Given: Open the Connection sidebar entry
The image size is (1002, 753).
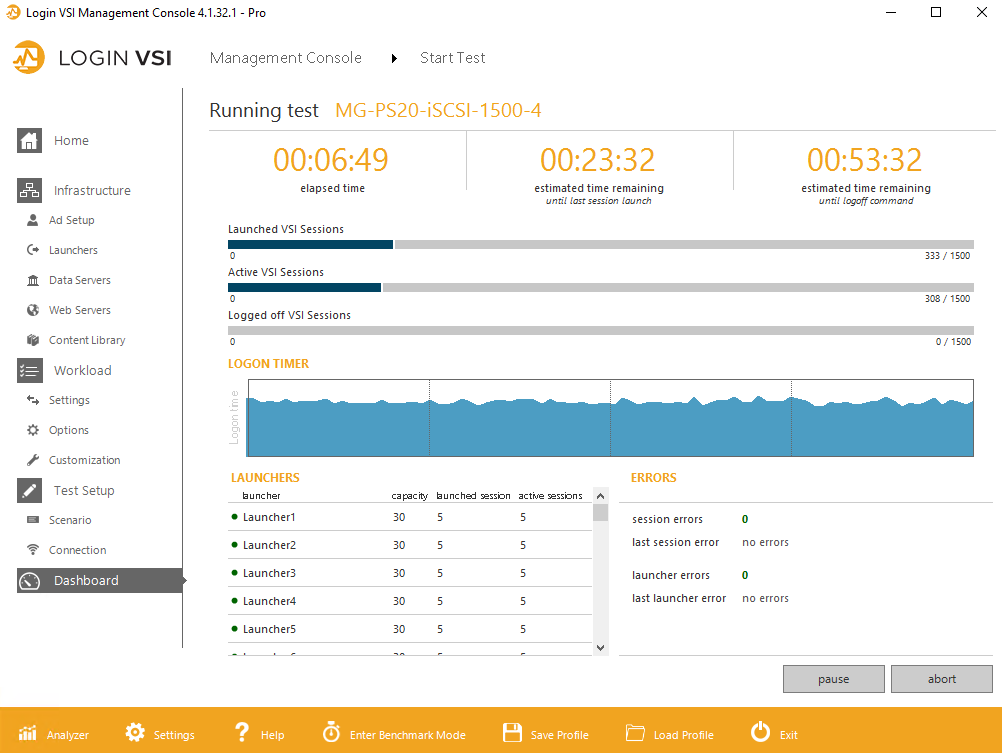Looking at the screenshot, I should coord(77,550).
